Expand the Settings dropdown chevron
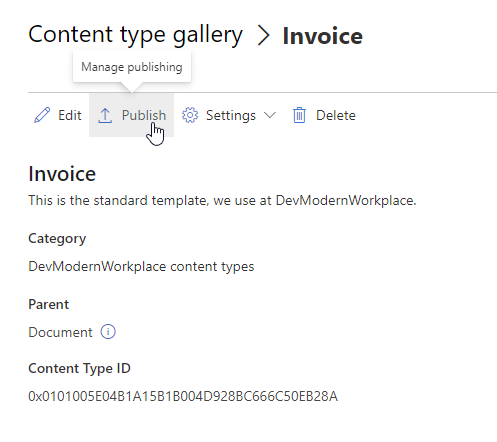The width and height of the screenshot is (497, 442). click(x=270, y=115)
